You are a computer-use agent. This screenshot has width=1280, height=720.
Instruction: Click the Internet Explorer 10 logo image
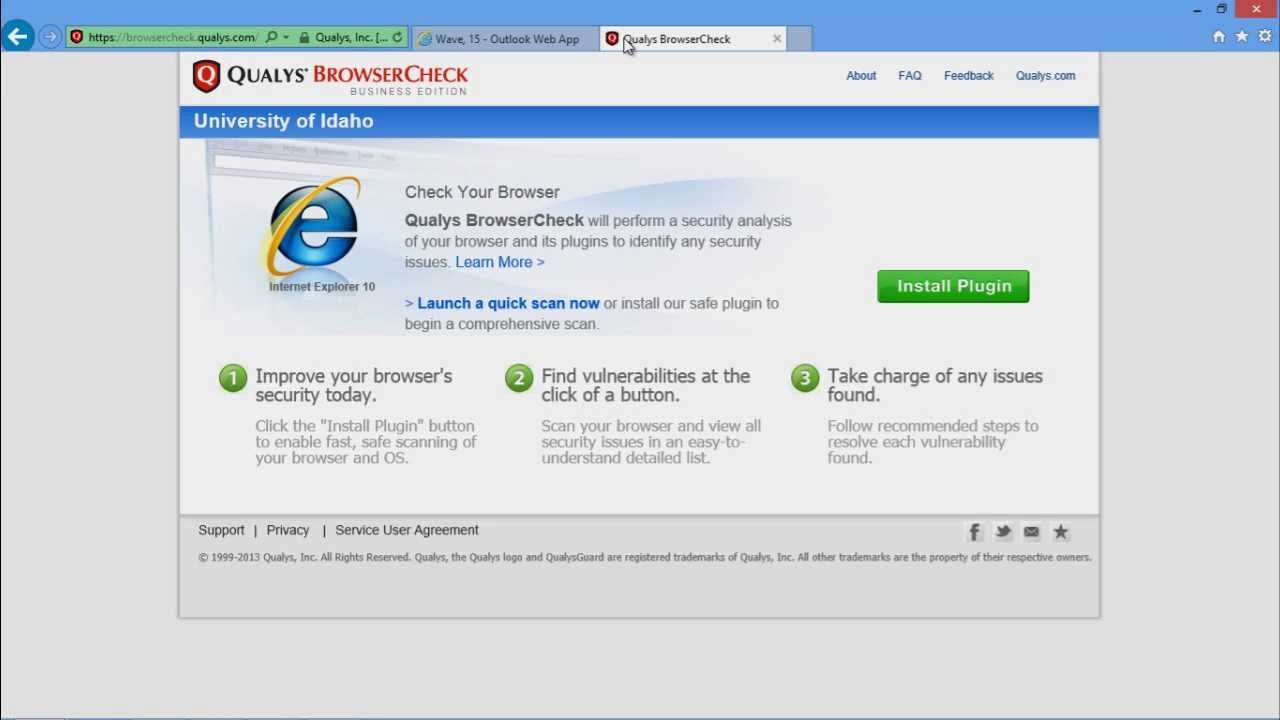313,227
